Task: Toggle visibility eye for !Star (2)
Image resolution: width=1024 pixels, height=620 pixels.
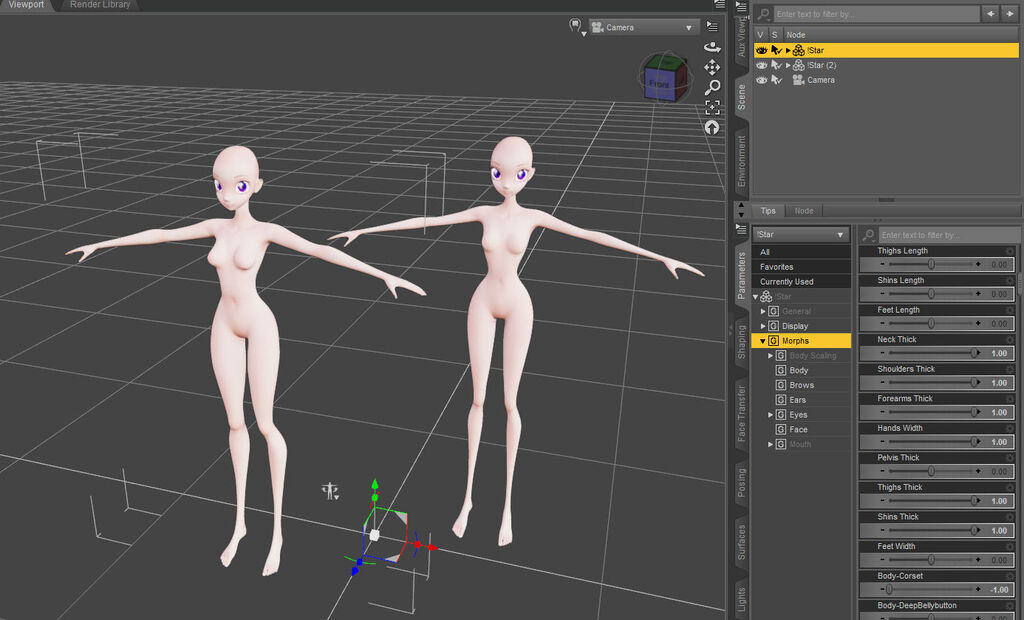Action: point(761,65)
